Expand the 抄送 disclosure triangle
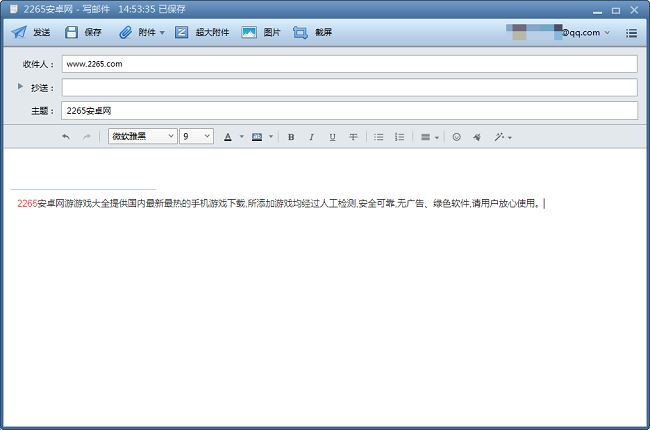The height and width of the screenshot is (430, 650). tap(20, 87)
